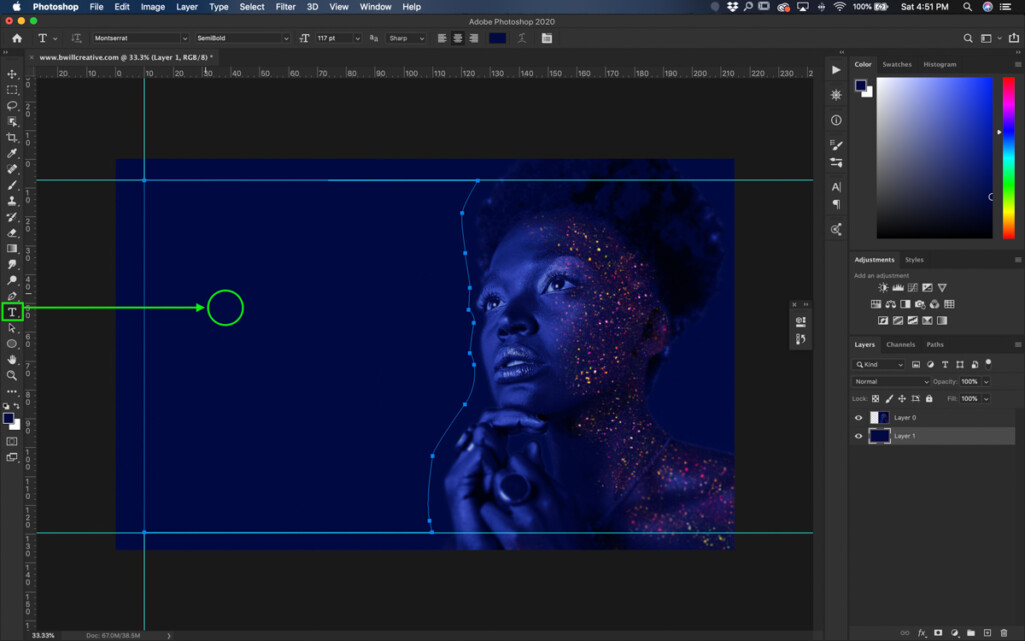The height and width of the screenshot is (641, 1025).
Task: Pick the Crop tool in toolbar
Action: (12, 138)
